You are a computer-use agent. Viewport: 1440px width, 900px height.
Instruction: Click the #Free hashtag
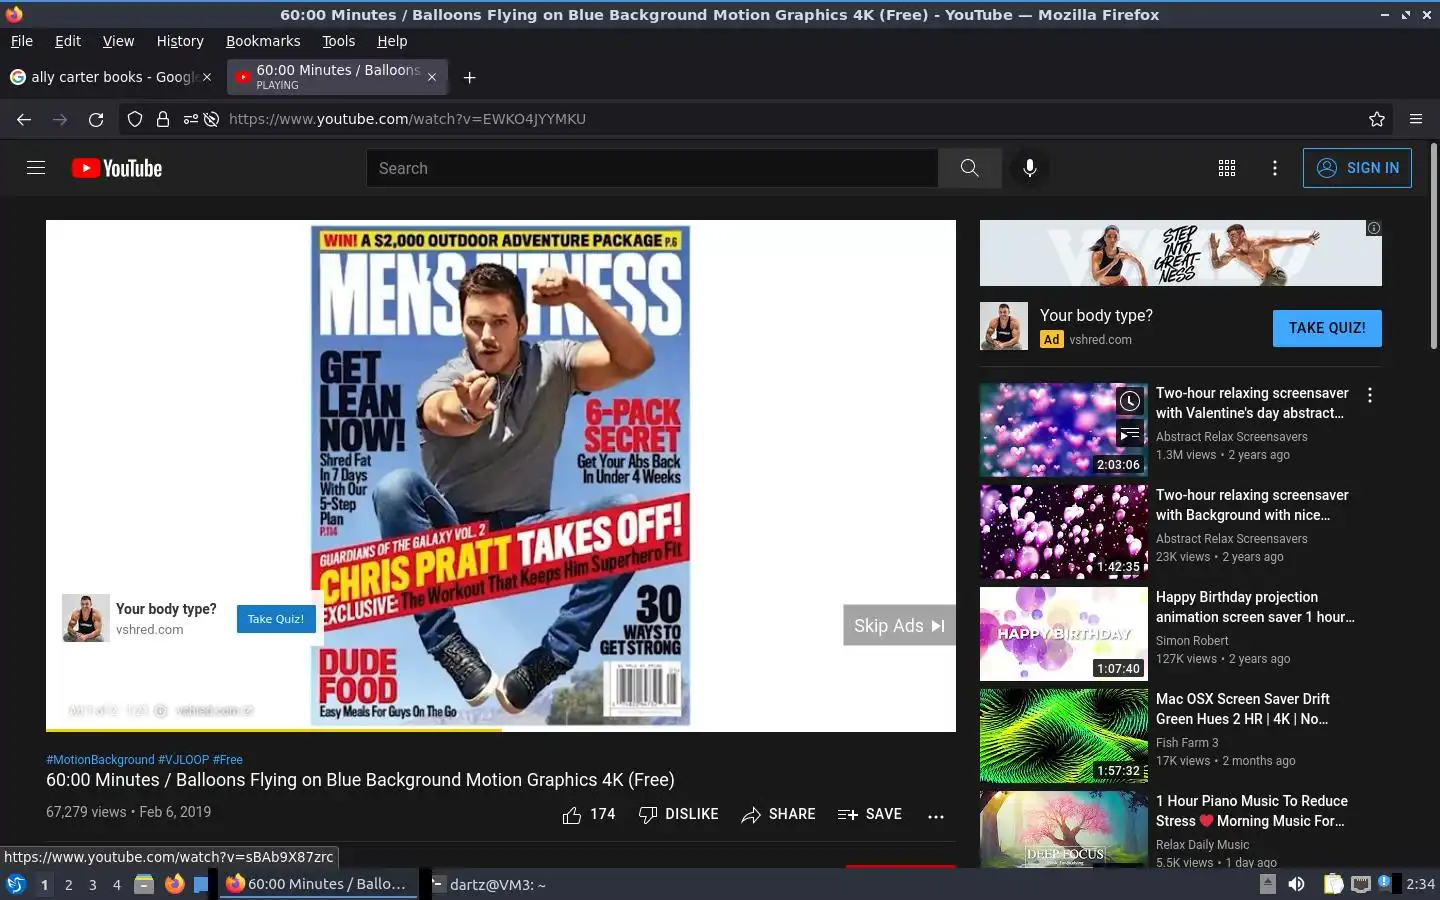coord(228,760)
